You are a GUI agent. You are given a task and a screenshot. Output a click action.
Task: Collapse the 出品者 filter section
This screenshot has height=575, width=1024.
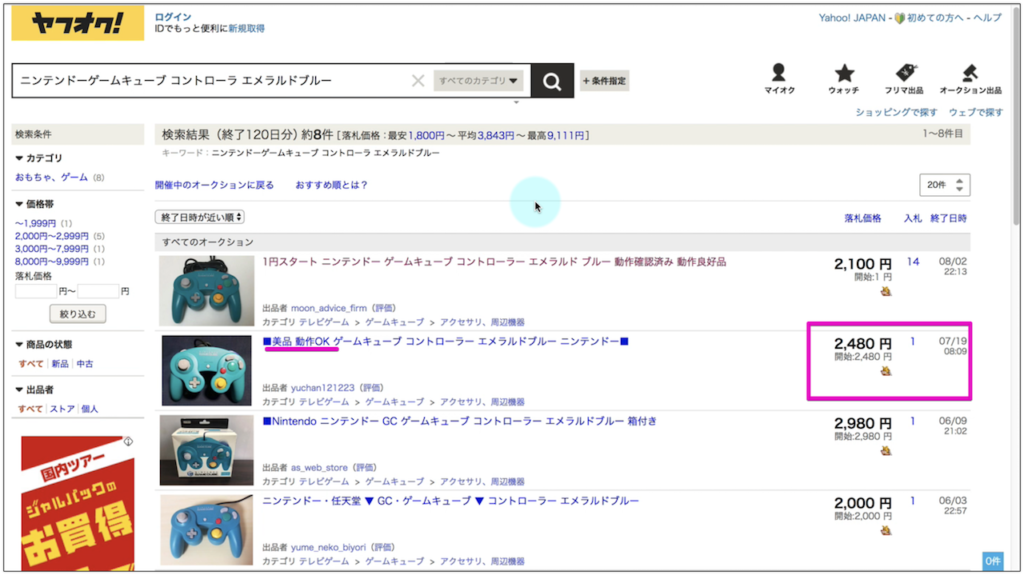coord(34,389)
